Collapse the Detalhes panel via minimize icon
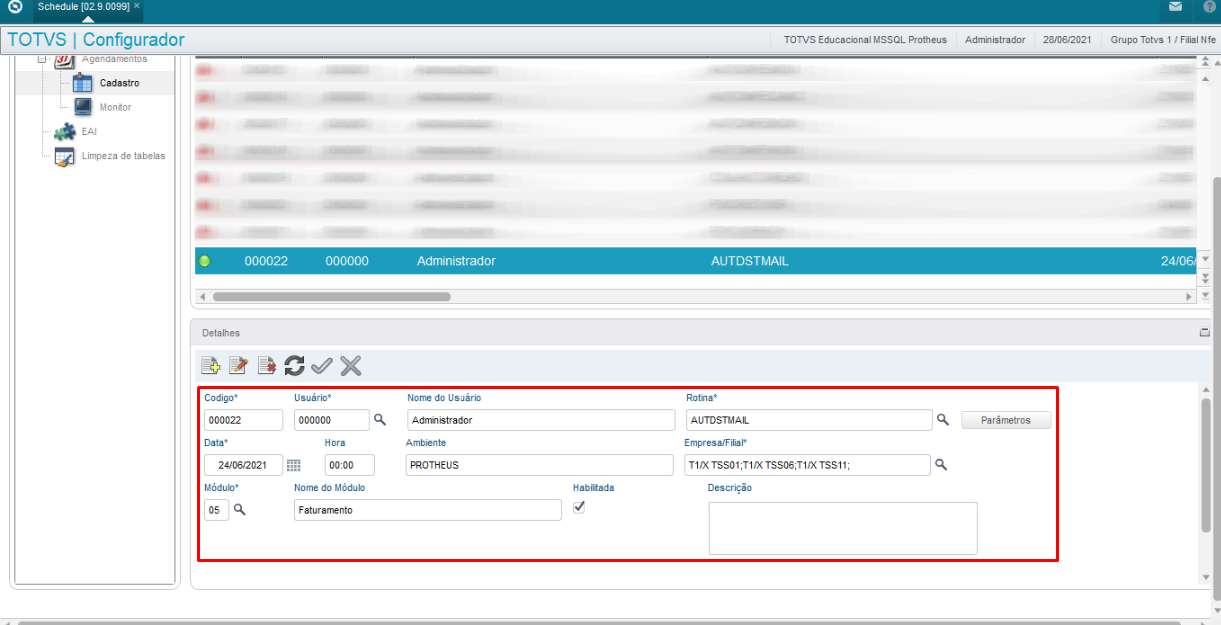Viewport: 1221px width, 625px height. 1204,332
